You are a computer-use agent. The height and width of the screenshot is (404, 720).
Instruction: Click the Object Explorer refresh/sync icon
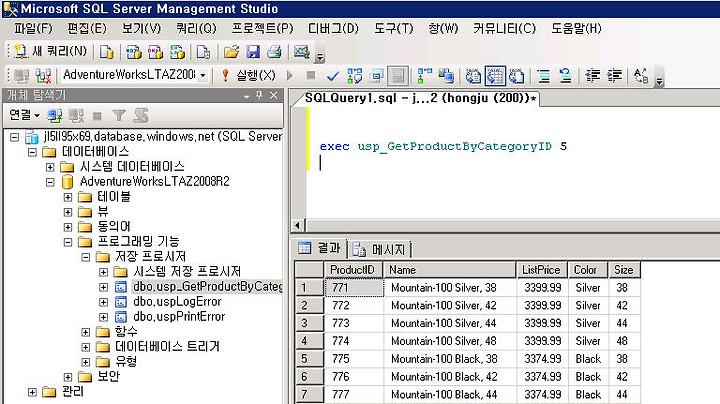click(x=141, y=116)
